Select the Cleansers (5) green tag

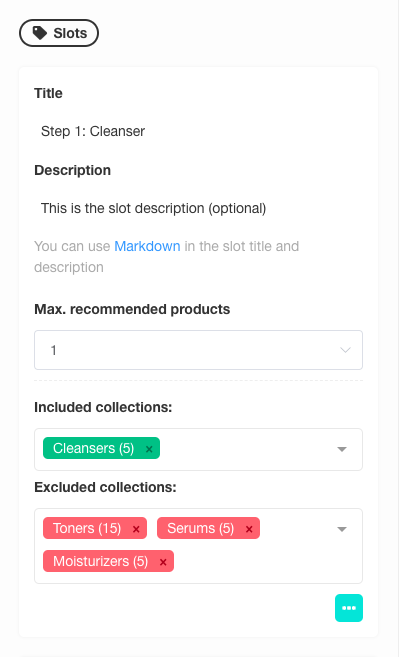[93, 448]
